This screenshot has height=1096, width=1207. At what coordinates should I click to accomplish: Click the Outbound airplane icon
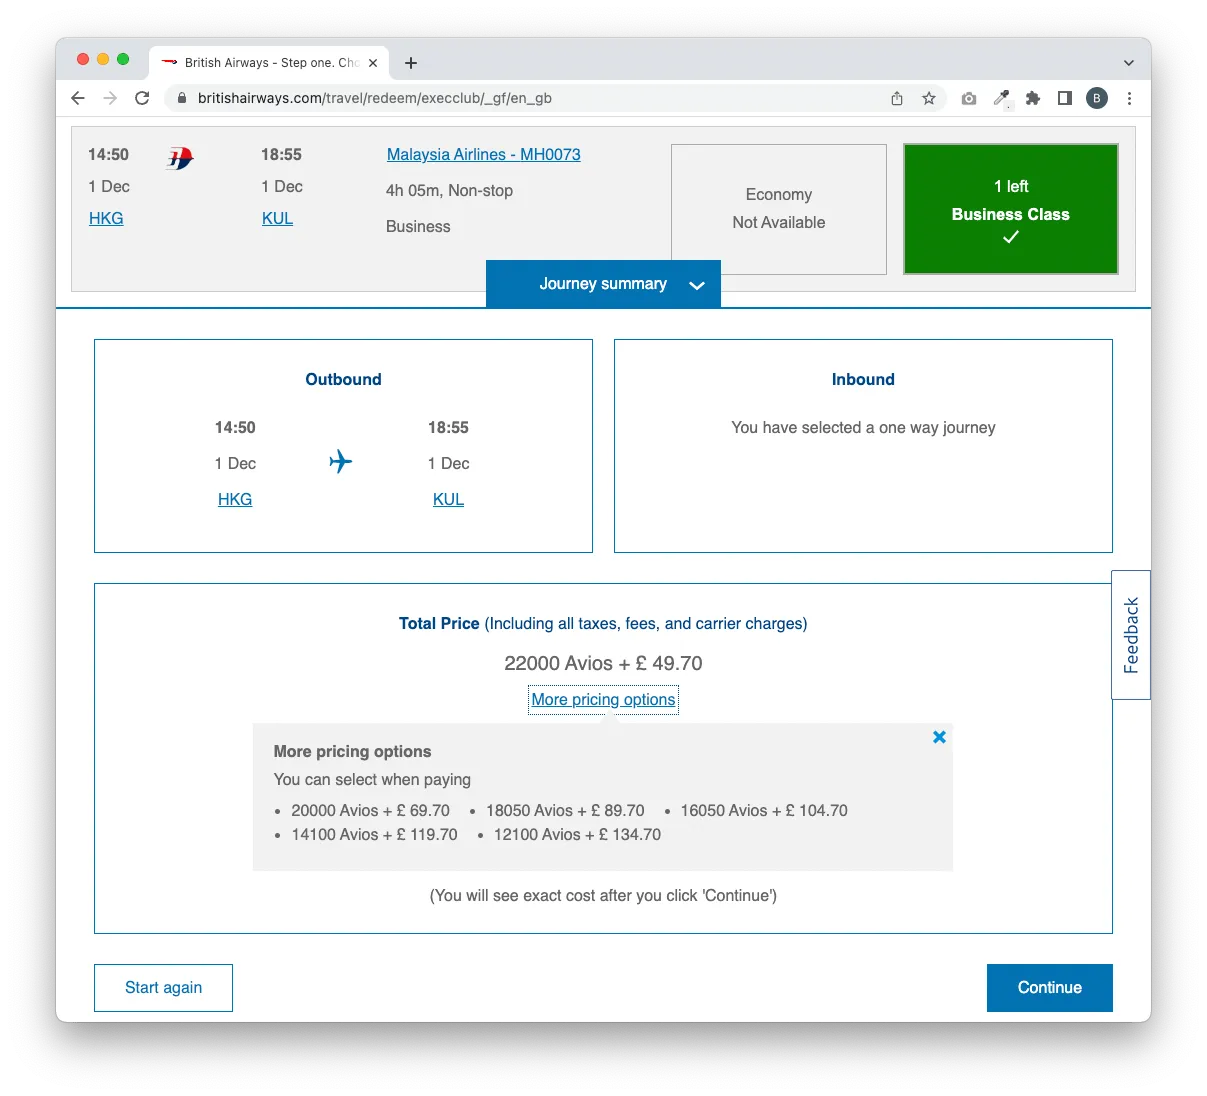coord(341,461)
